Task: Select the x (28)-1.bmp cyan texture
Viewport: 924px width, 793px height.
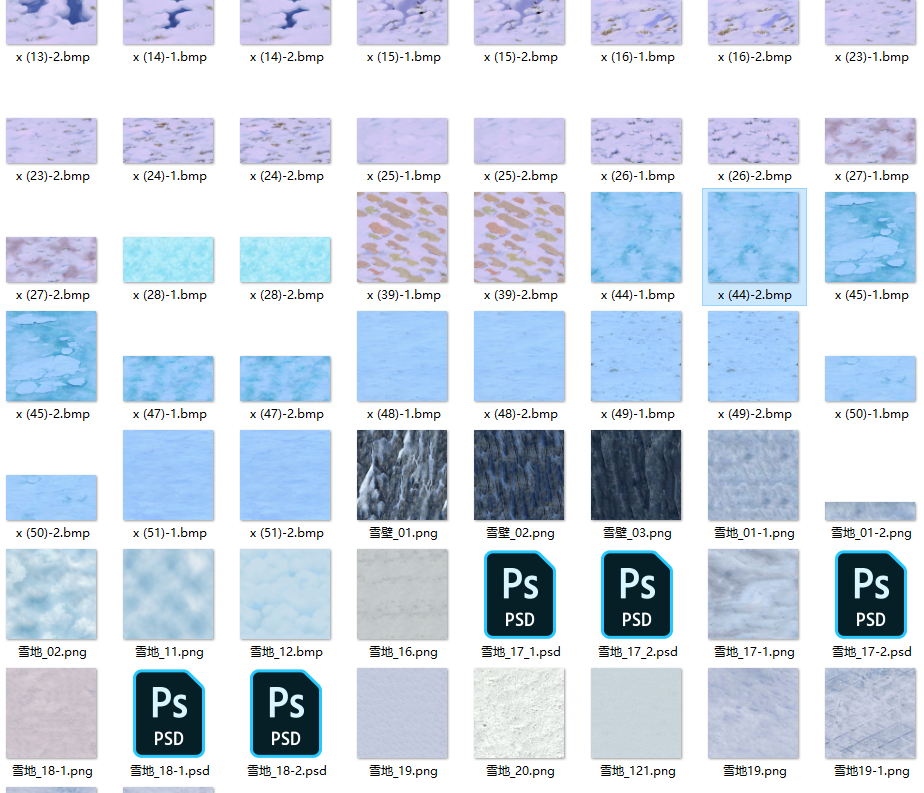Action: [169, 260]
